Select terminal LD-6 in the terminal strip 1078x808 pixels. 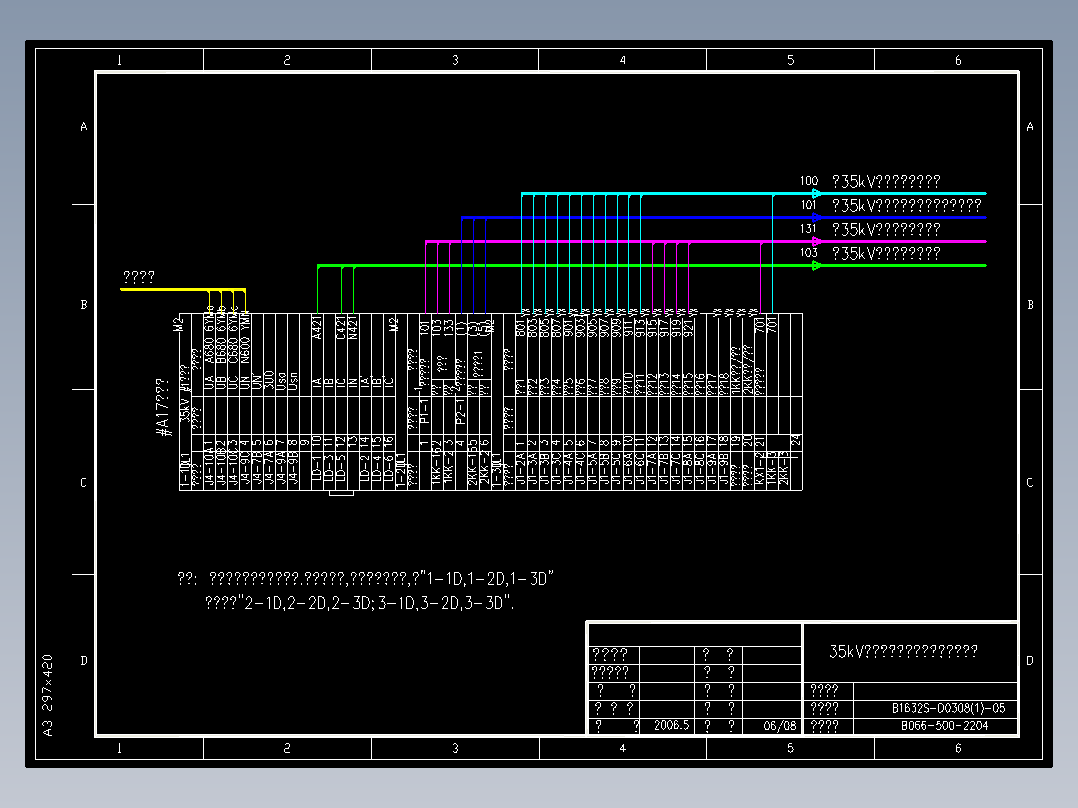(x=389, y=468)
